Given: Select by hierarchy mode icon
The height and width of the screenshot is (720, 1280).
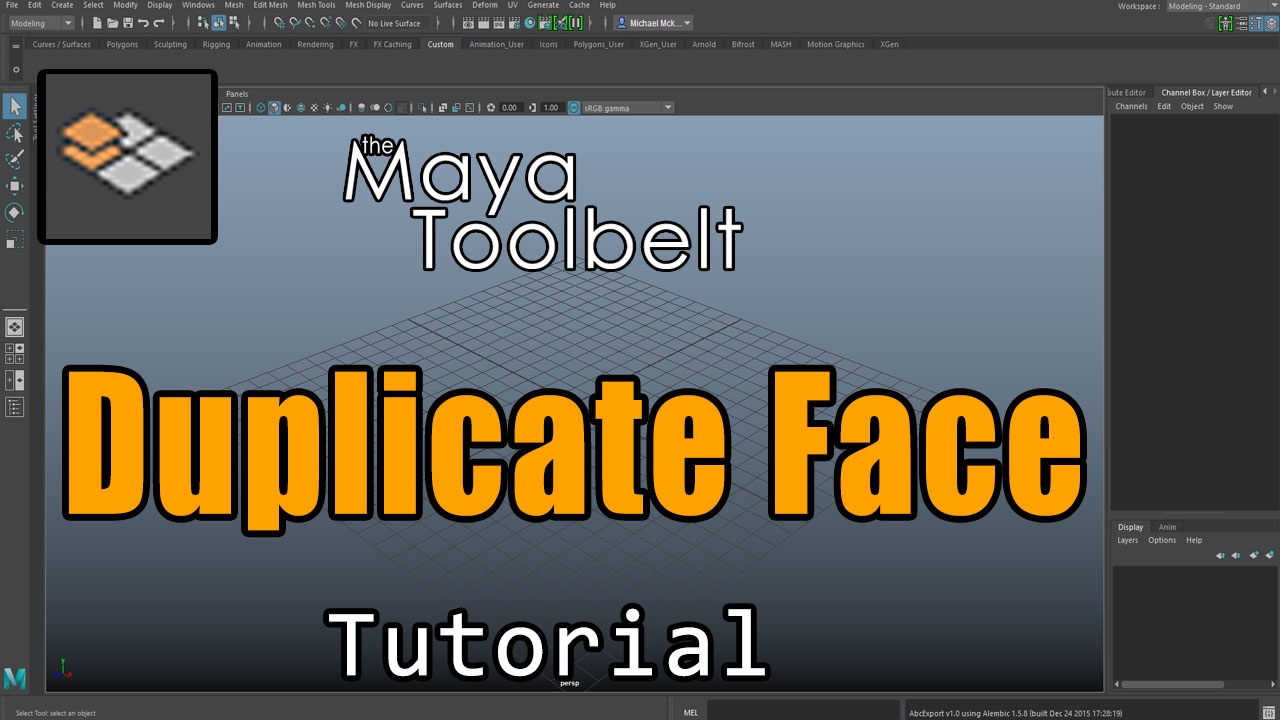Looking at the screenshot, I should 204,23.
